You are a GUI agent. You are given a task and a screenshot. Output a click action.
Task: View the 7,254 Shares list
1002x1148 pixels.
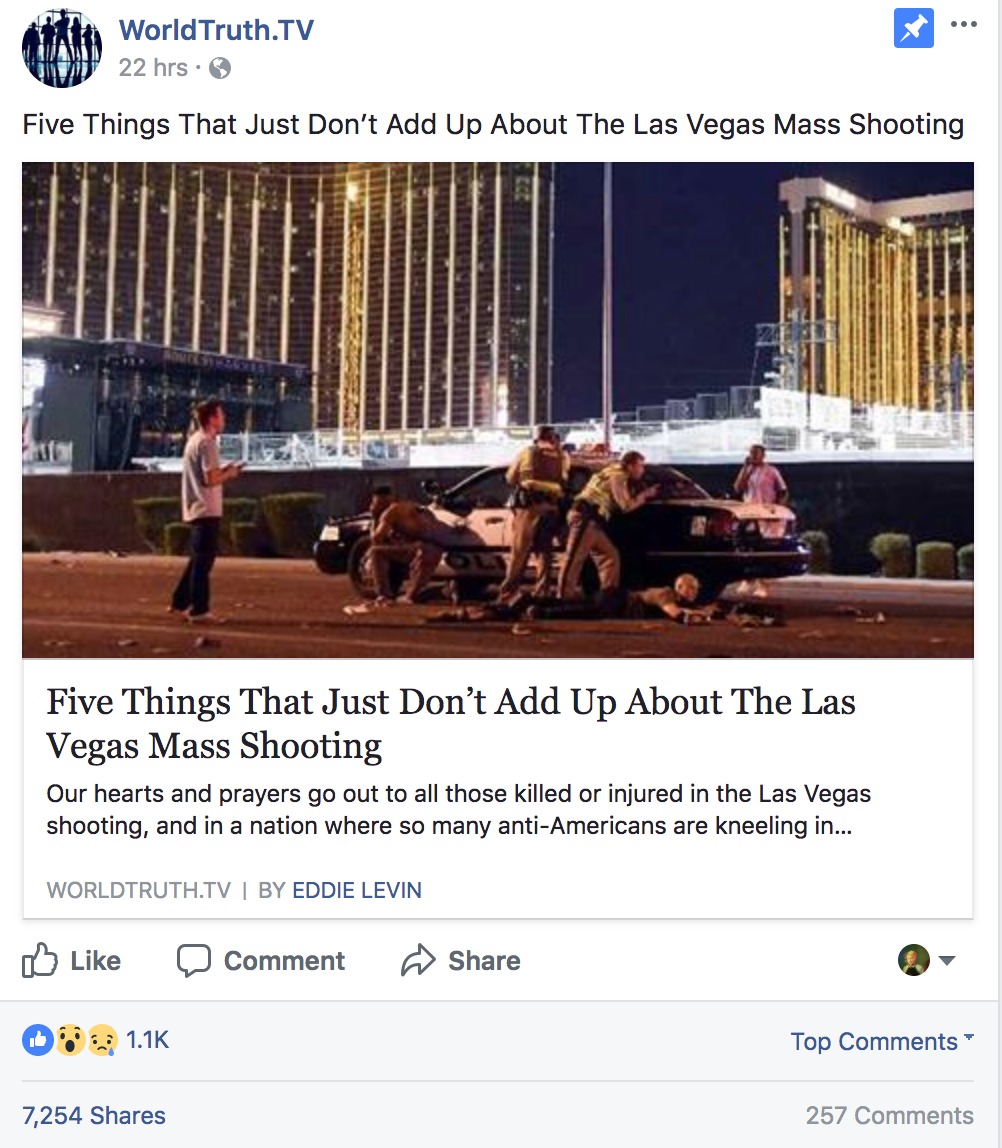click(x=94, y=1115)
